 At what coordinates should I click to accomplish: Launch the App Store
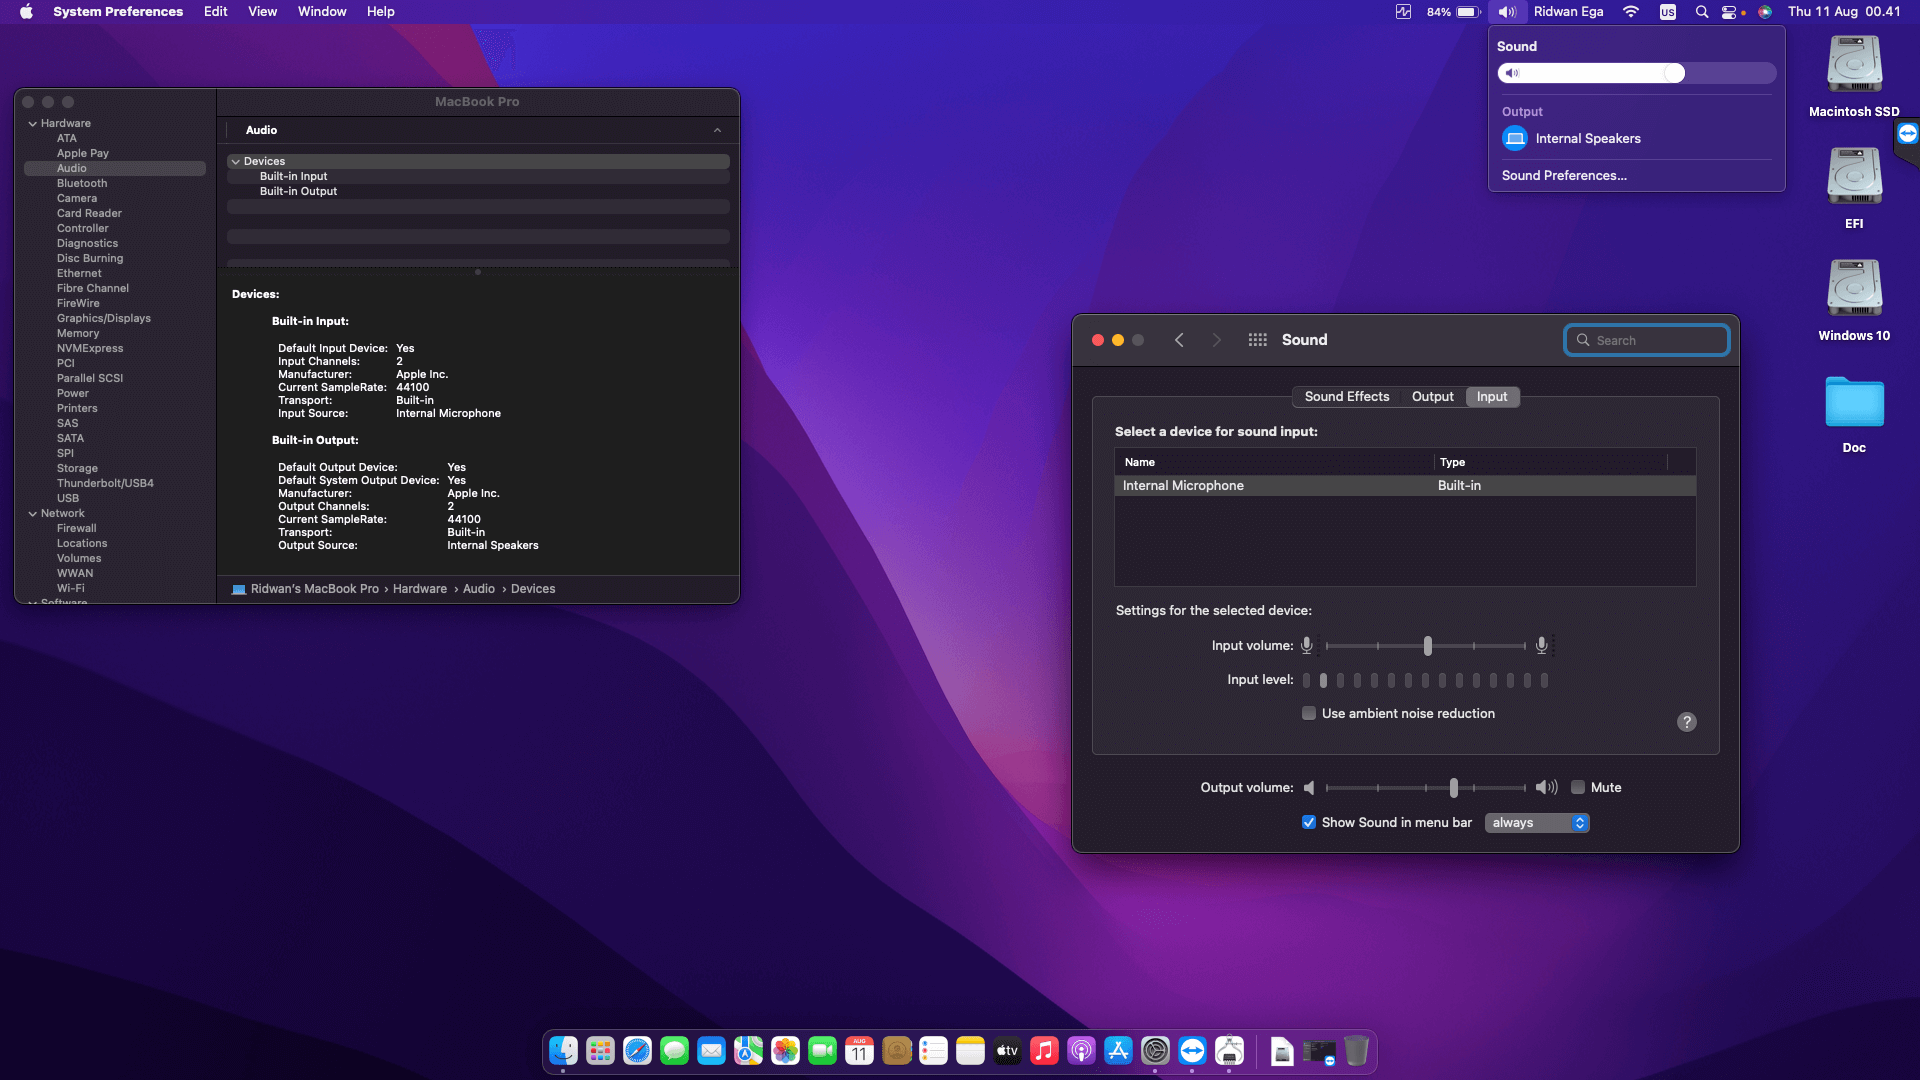pos(1118,1051)
